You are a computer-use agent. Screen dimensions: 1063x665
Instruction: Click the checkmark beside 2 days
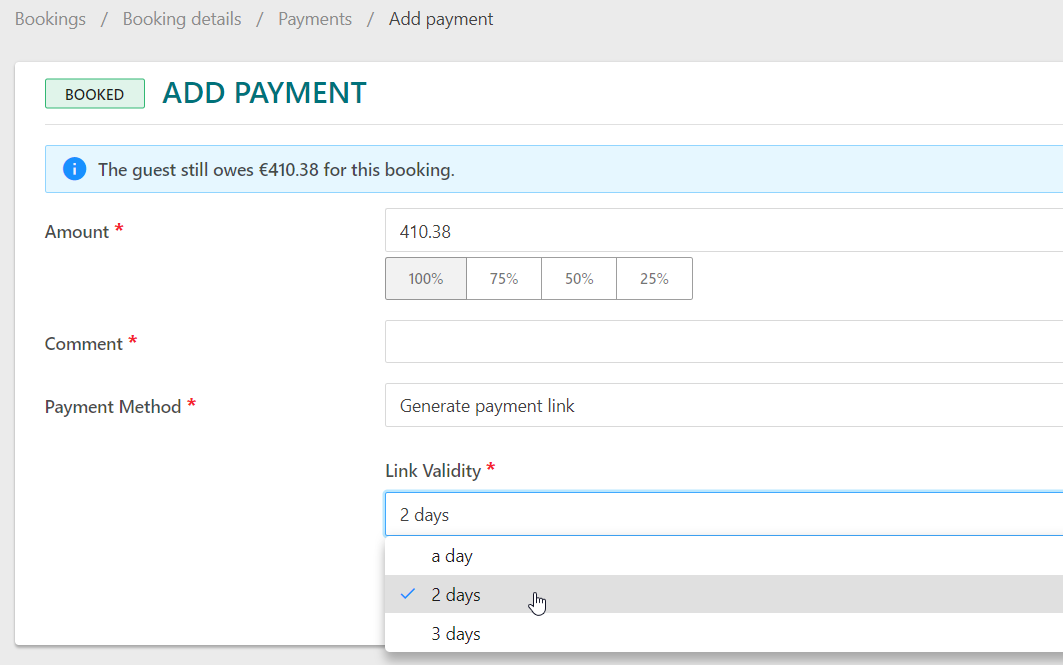[408, 594]
